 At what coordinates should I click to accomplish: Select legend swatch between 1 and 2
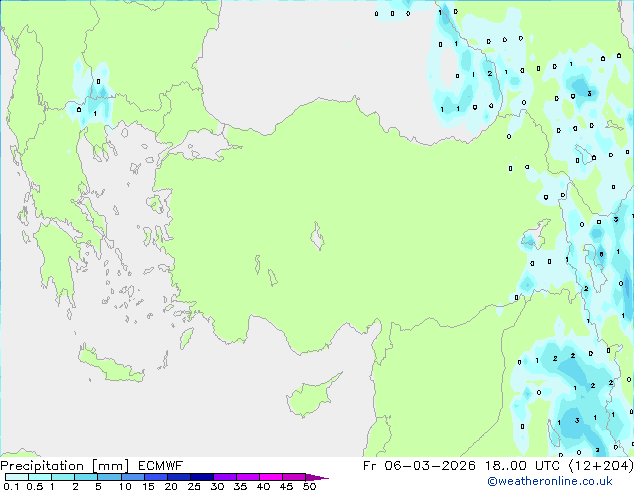click(63, 477)
